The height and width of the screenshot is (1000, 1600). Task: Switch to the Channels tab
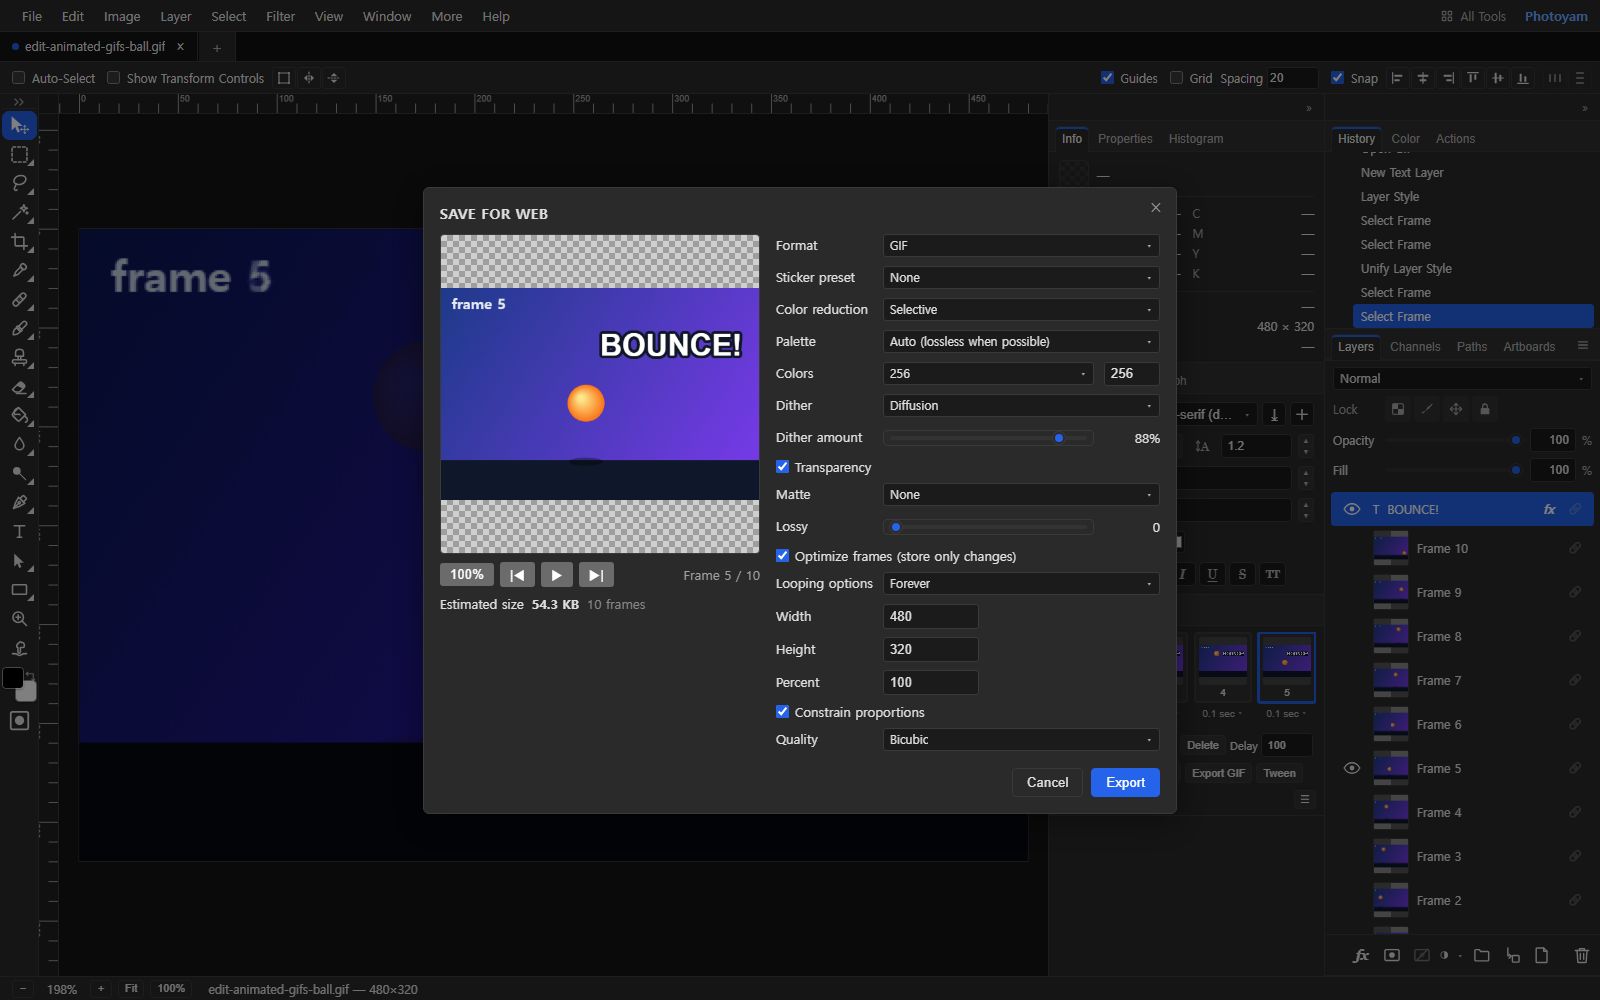[x=1415, y=347]
